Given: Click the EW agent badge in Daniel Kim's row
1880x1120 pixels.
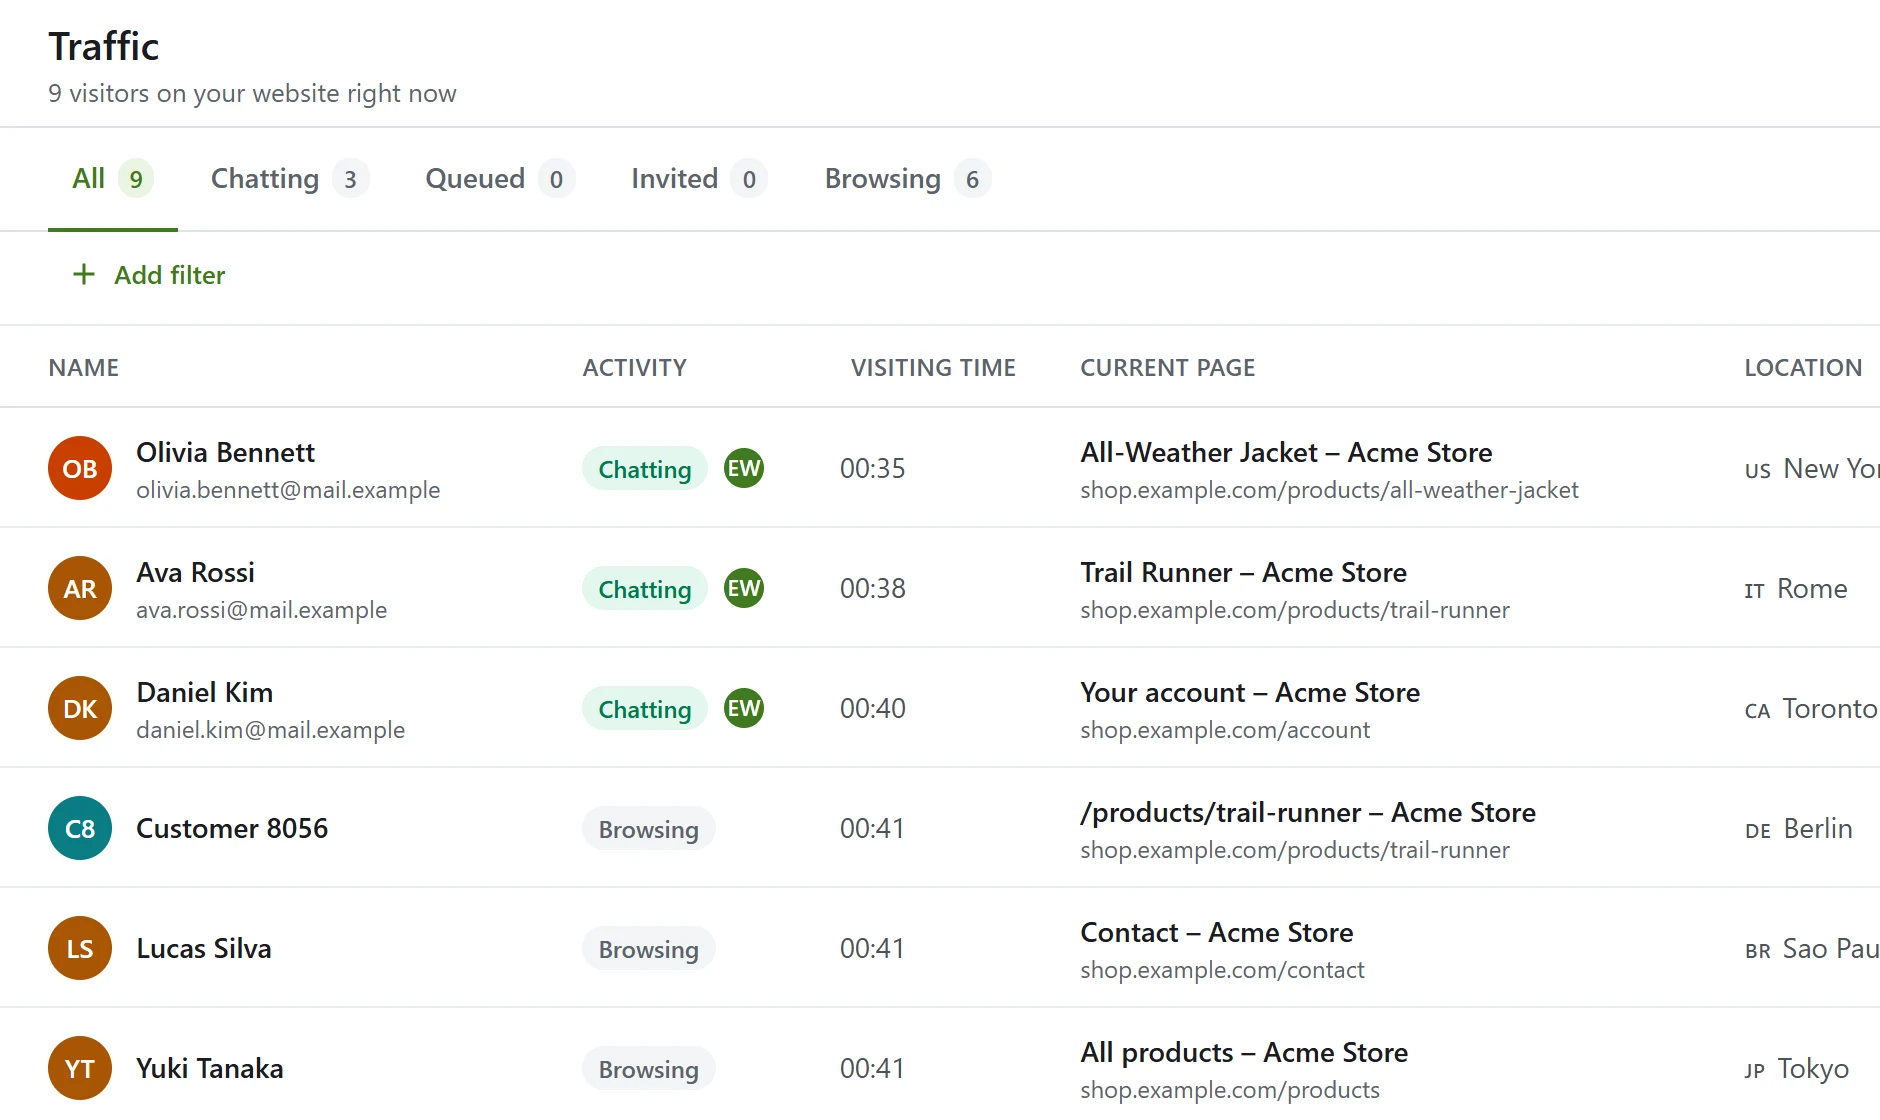Looking at the screenshot, I should pos(744,708).
